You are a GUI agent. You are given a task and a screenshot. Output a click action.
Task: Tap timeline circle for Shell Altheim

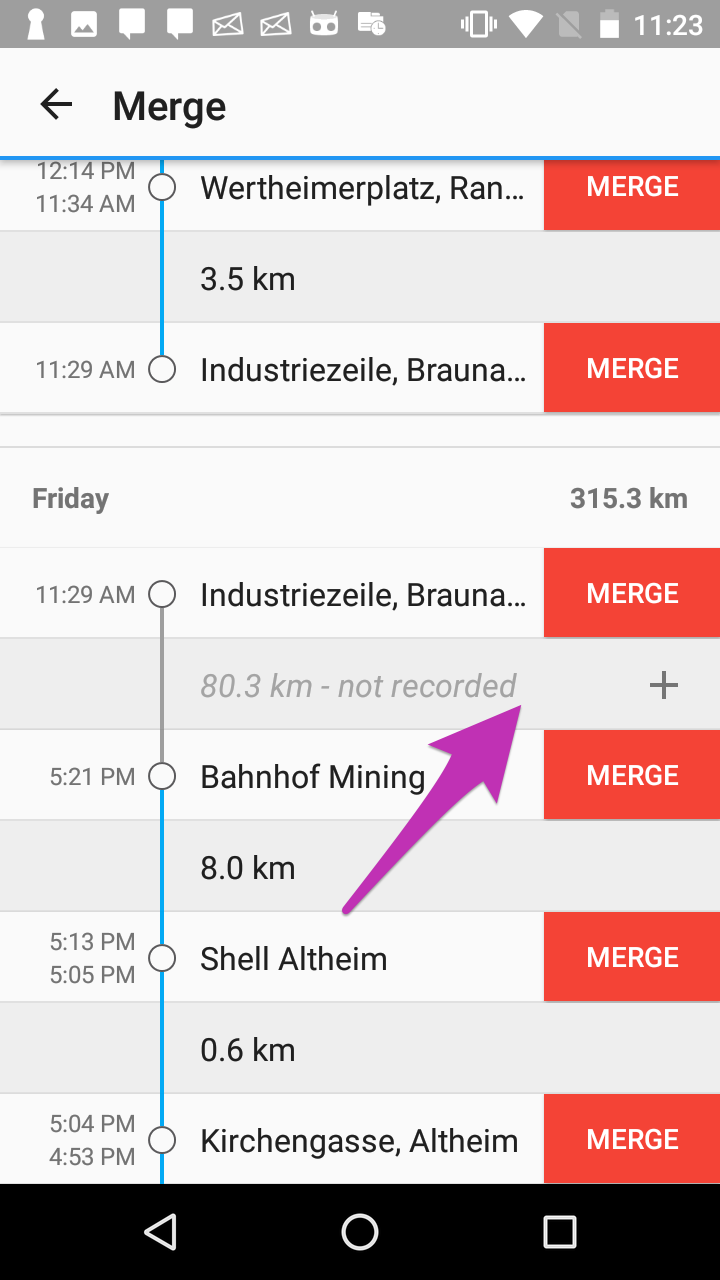click(x=162, y=958)
